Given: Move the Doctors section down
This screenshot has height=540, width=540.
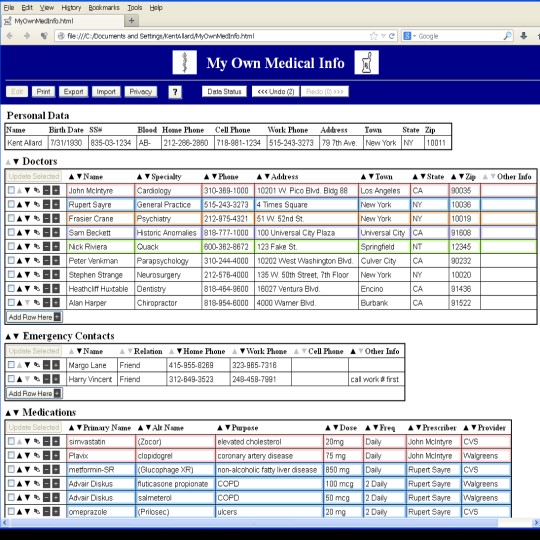Looking at the screenshot, I should (16, 162).
